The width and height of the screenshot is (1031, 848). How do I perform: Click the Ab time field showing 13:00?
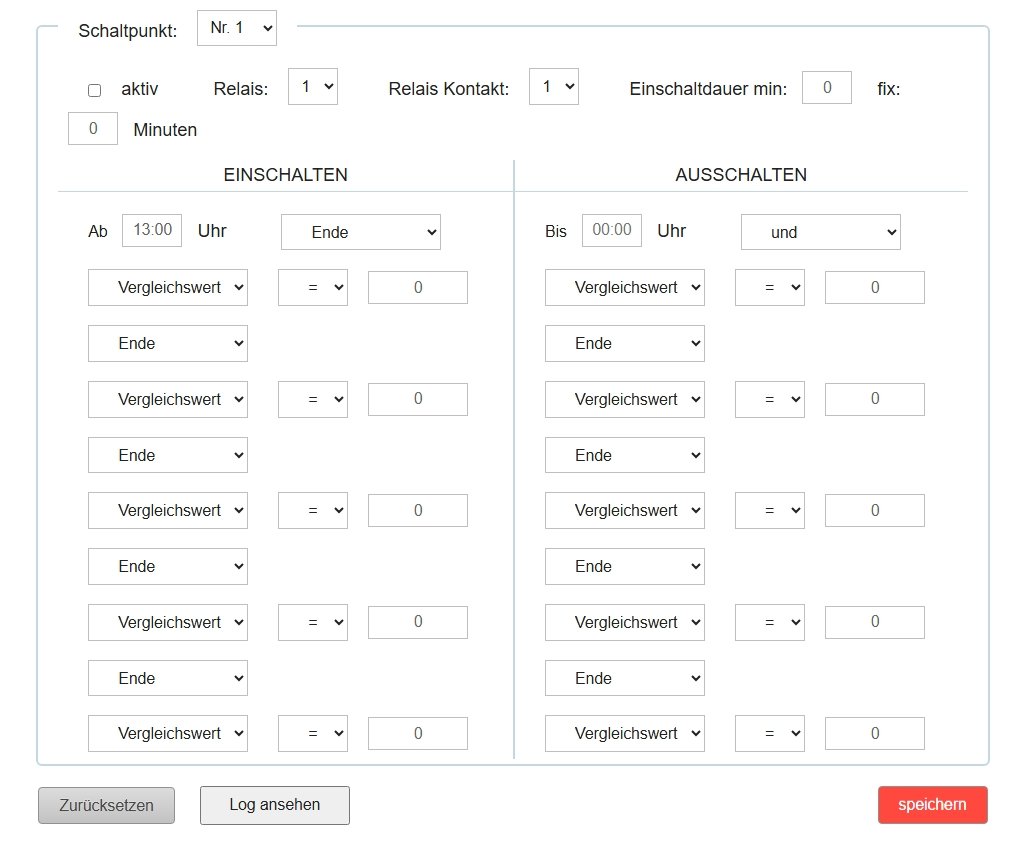(152, 230)
